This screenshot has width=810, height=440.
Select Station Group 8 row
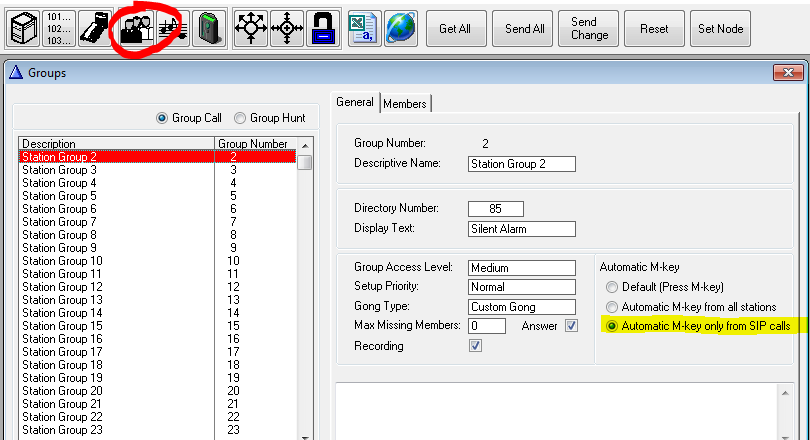[158, 235]
